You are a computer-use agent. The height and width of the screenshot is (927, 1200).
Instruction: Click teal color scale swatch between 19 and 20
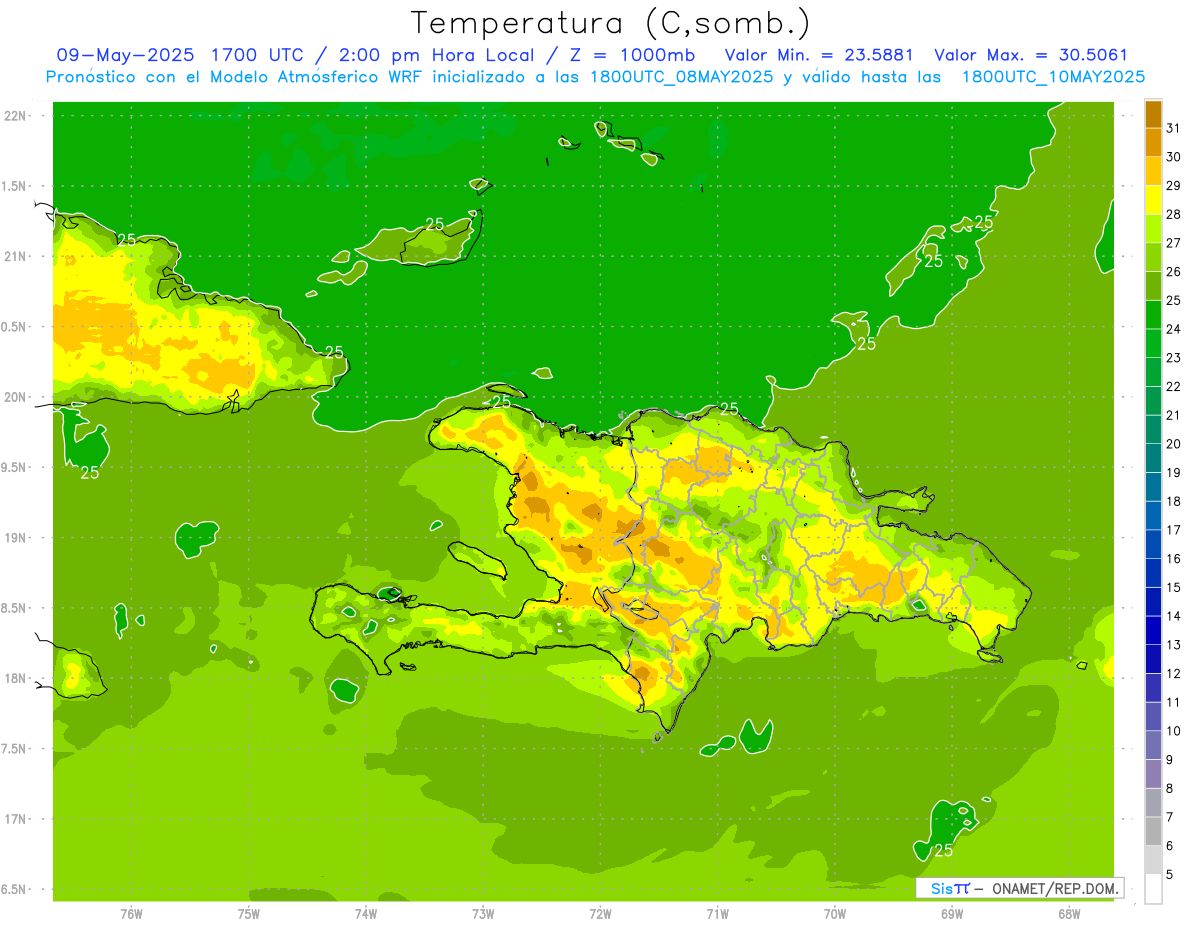coord(1153,458)
